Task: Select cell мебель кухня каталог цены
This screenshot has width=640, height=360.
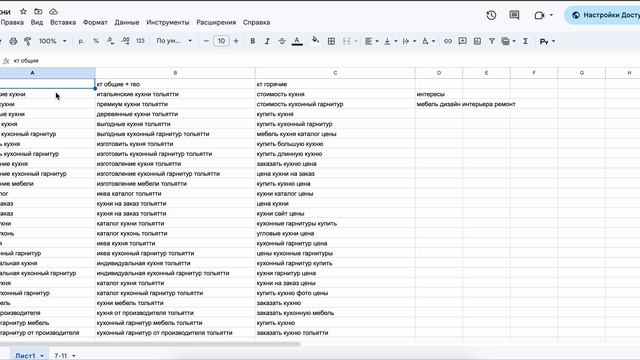Action: 335,134
